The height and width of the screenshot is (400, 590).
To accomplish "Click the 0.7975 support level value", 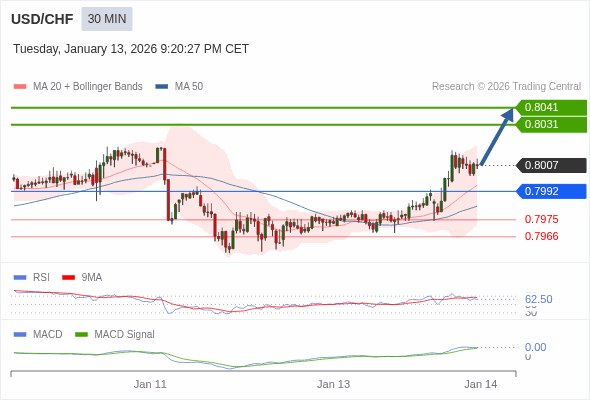I will pyautogui.click(x=541, y=219).
